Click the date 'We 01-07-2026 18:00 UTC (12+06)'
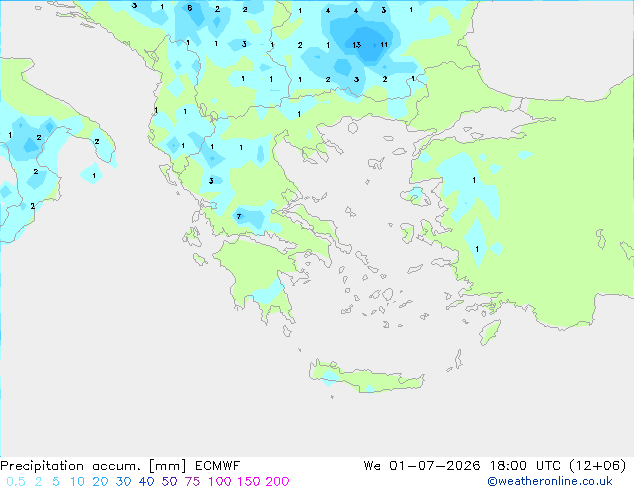This screenshot has height=490, width=634. [x=495, y=466]
